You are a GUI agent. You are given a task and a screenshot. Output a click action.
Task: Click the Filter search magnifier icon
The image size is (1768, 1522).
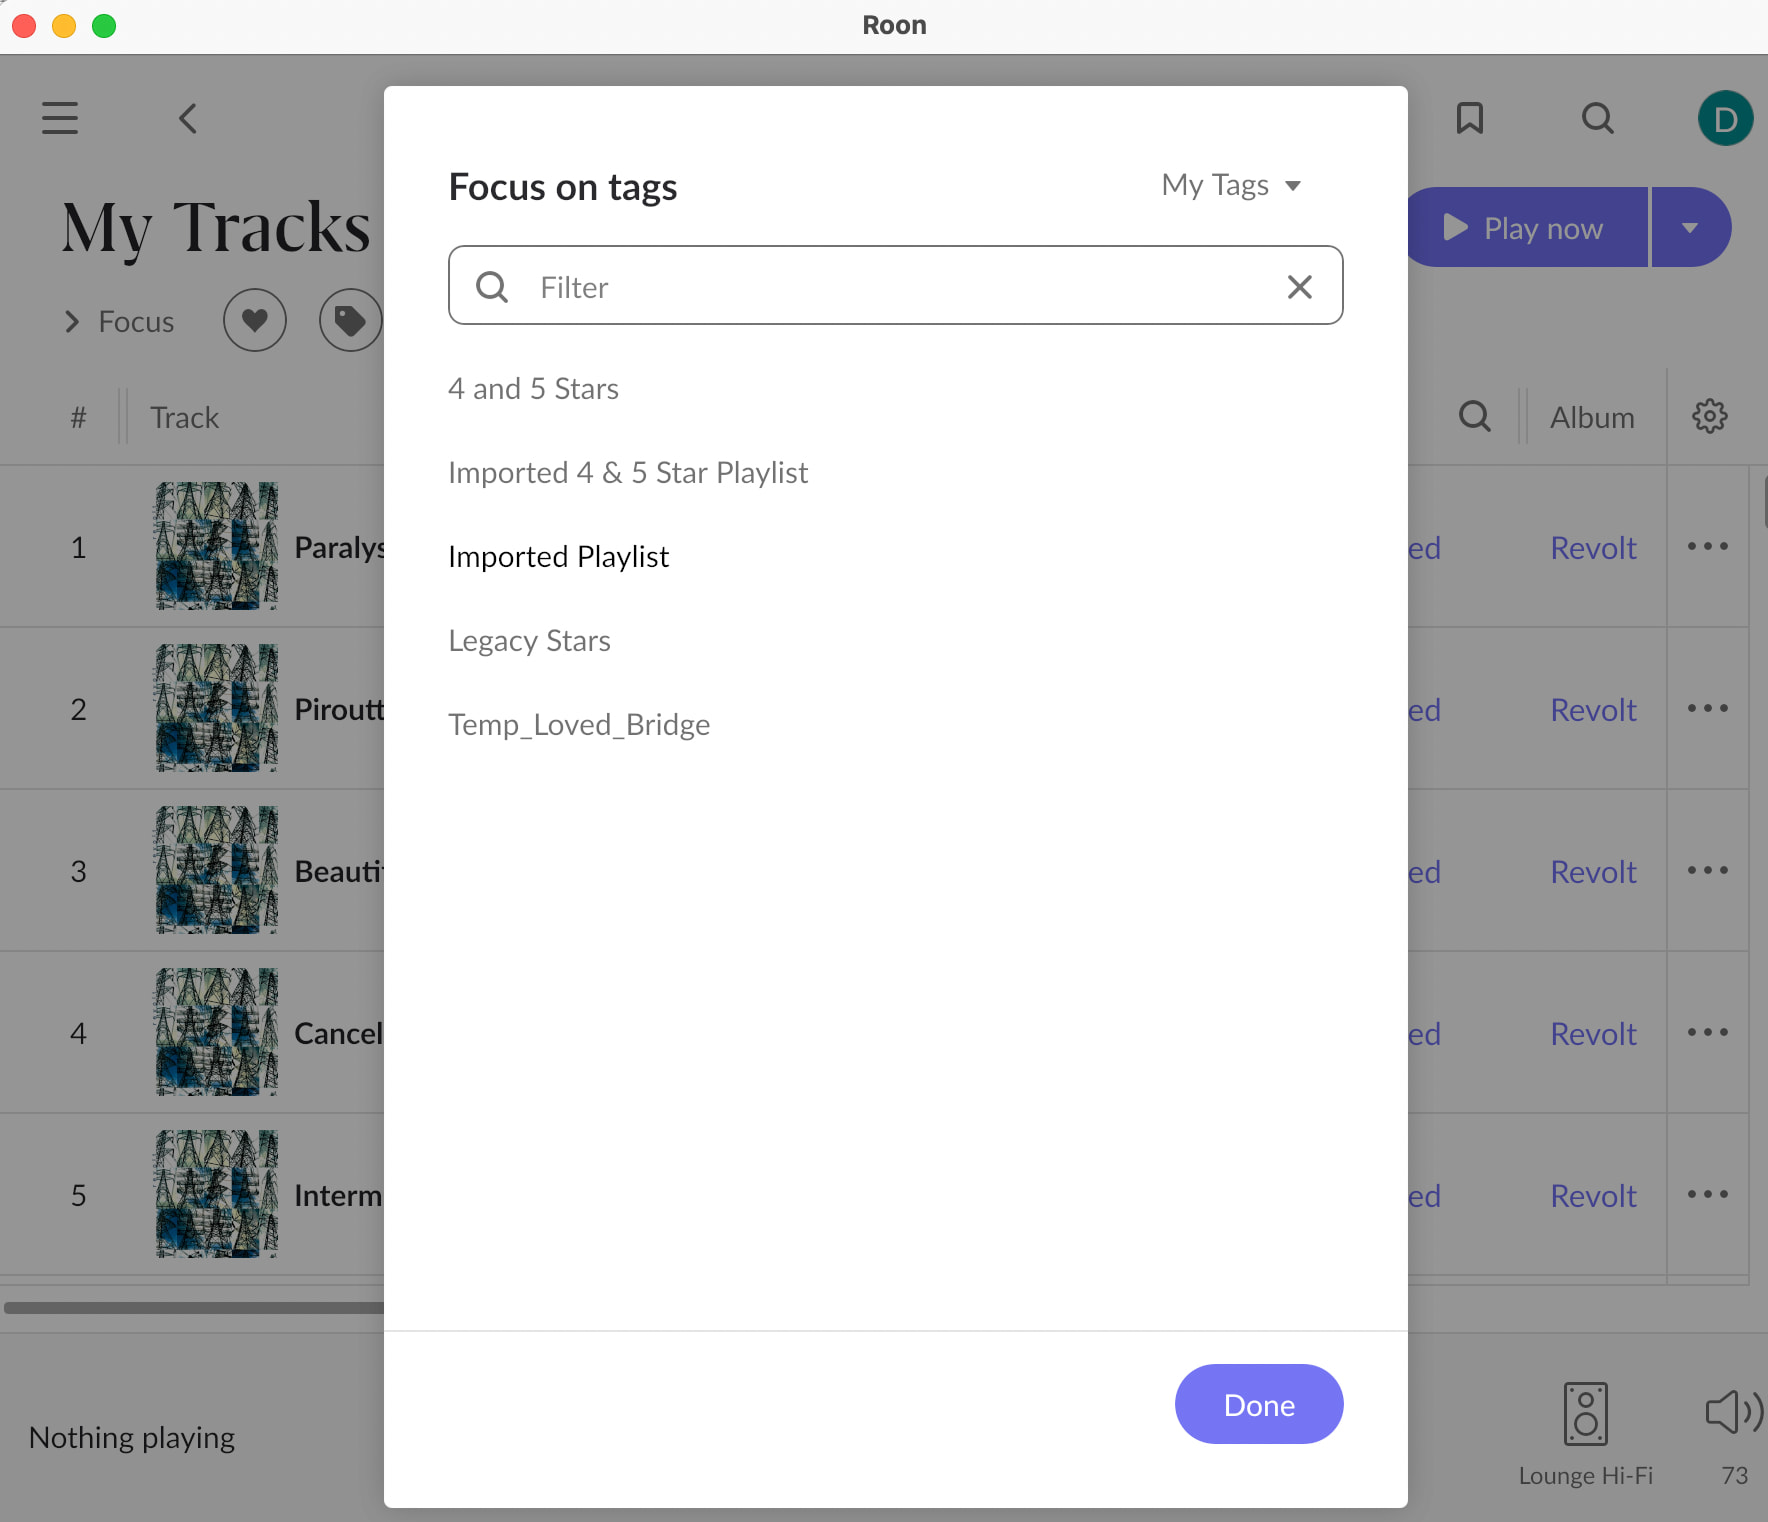tap(492, 287)
